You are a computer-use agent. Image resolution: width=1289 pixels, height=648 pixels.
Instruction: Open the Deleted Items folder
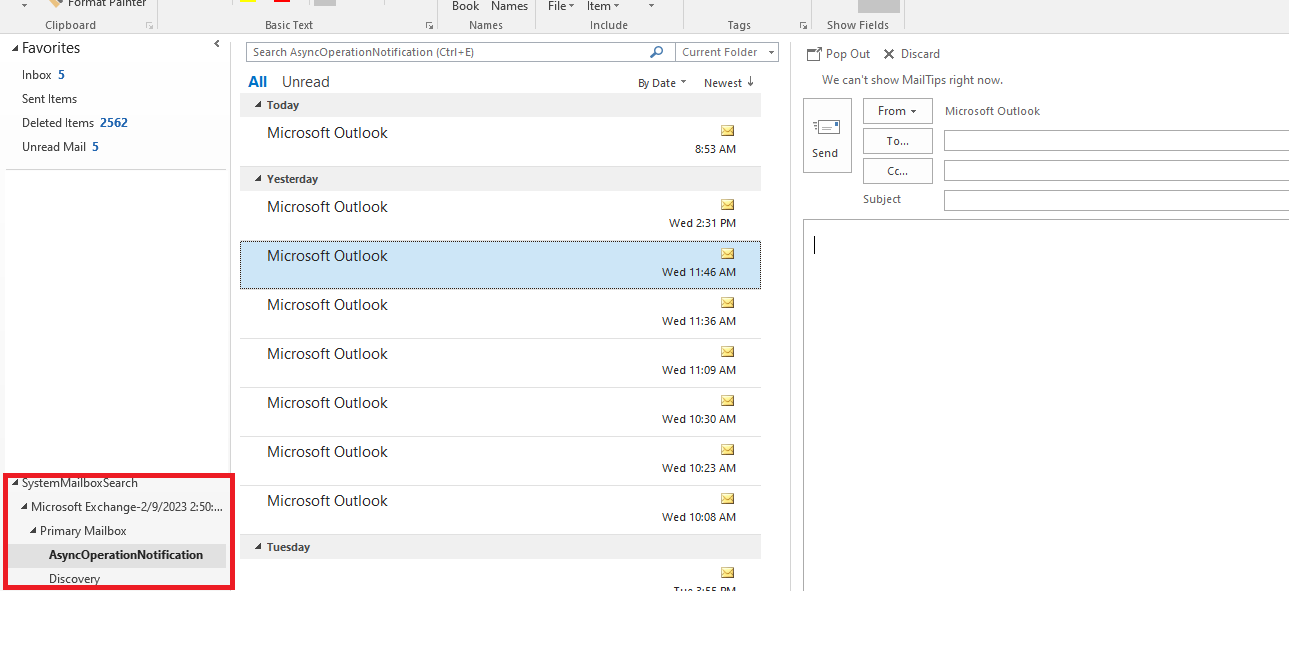point(58,123)
